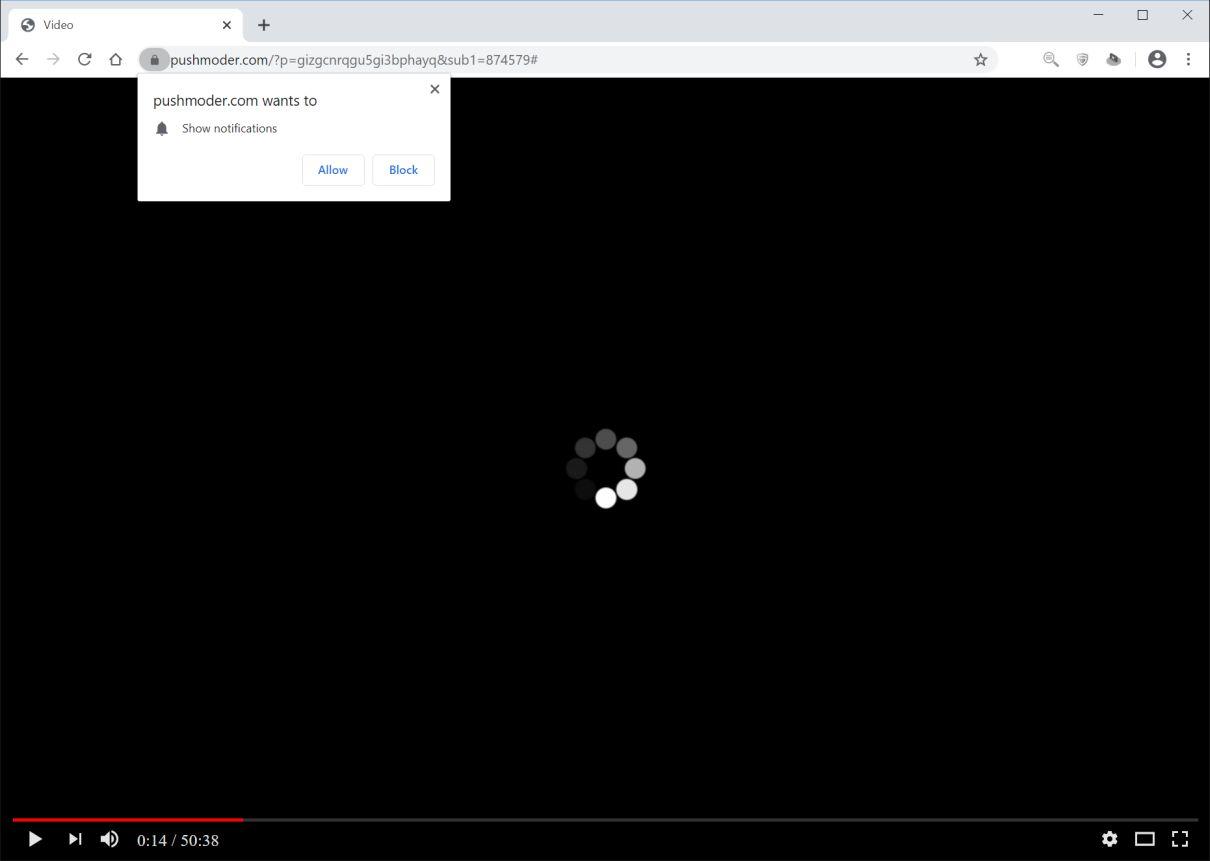This screenshot has height=861, width=1210.
Task: Toggle fullscreen playback mode
Action: [x=1180, y=839]
